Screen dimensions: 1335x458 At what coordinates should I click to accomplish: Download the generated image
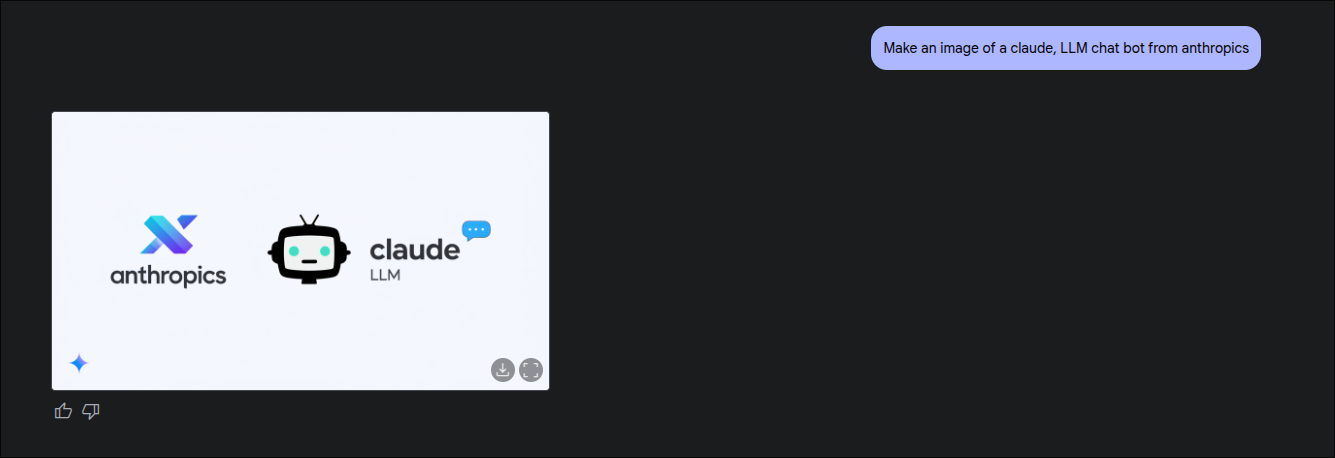[x=503, y=370]
